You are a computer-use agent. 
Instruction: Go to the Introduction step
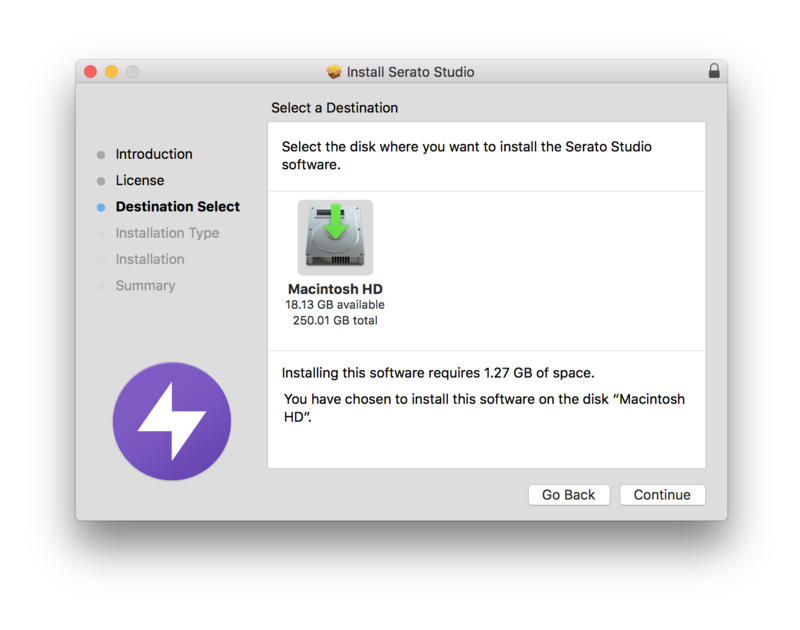click(154, 154)
